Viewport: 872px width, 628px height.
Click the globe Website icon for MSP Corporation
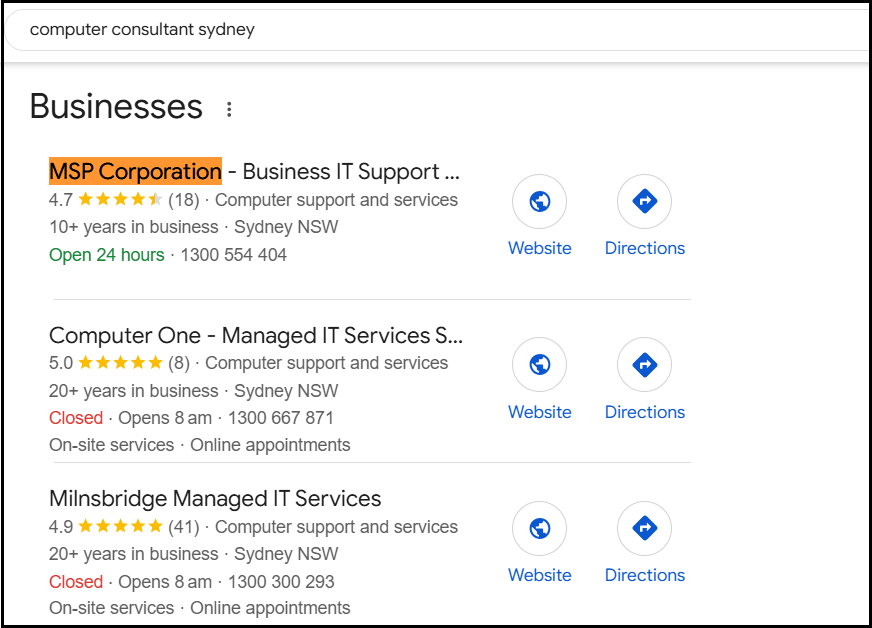(539, 201)
